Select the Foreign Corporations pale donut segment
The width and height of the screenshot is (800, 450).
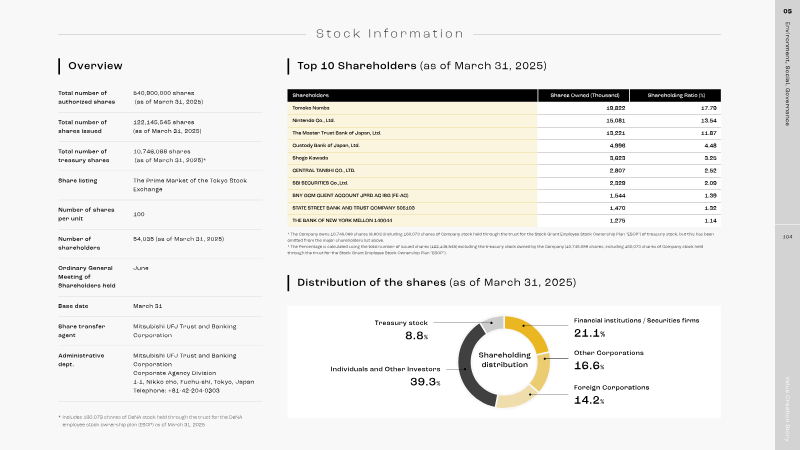518,398
